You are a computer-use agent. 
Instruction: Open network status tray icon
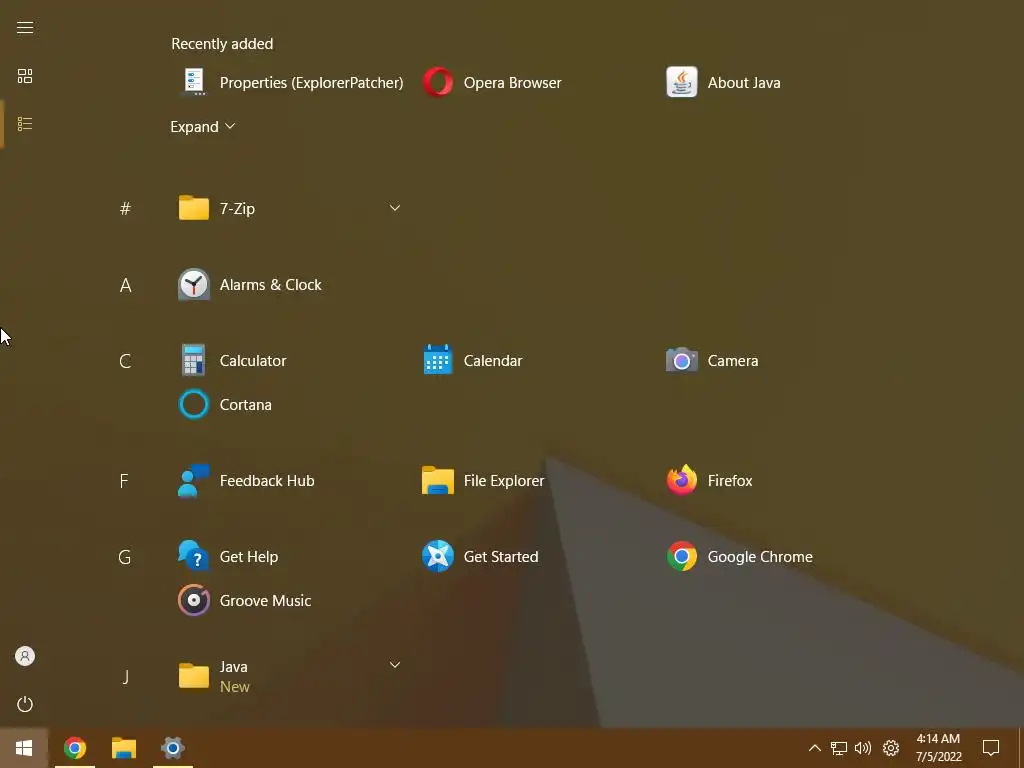click(839, 748)
